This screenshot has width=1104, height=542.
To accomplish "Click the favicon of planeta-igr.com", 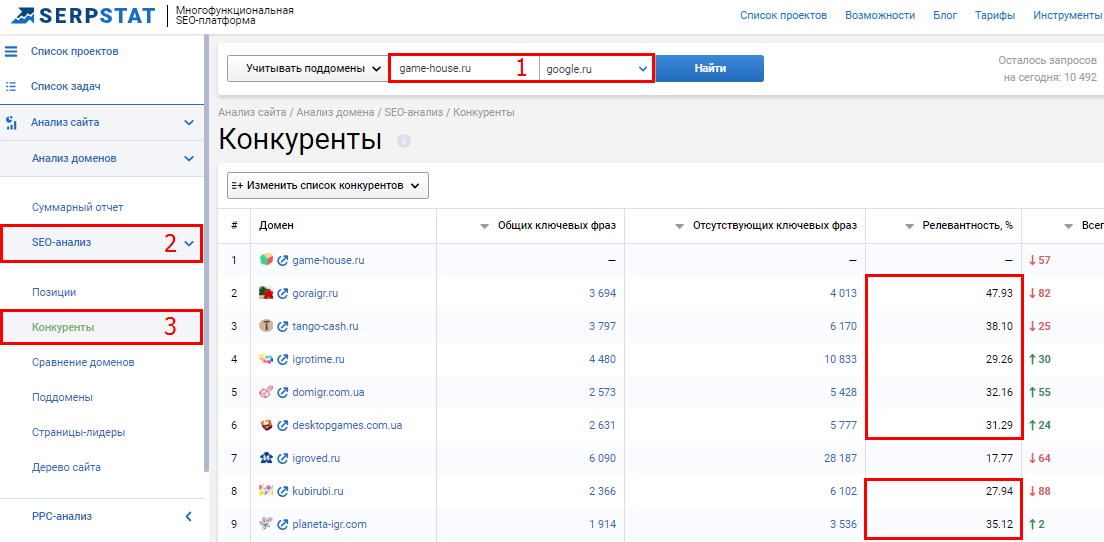I will click(266, 524).
